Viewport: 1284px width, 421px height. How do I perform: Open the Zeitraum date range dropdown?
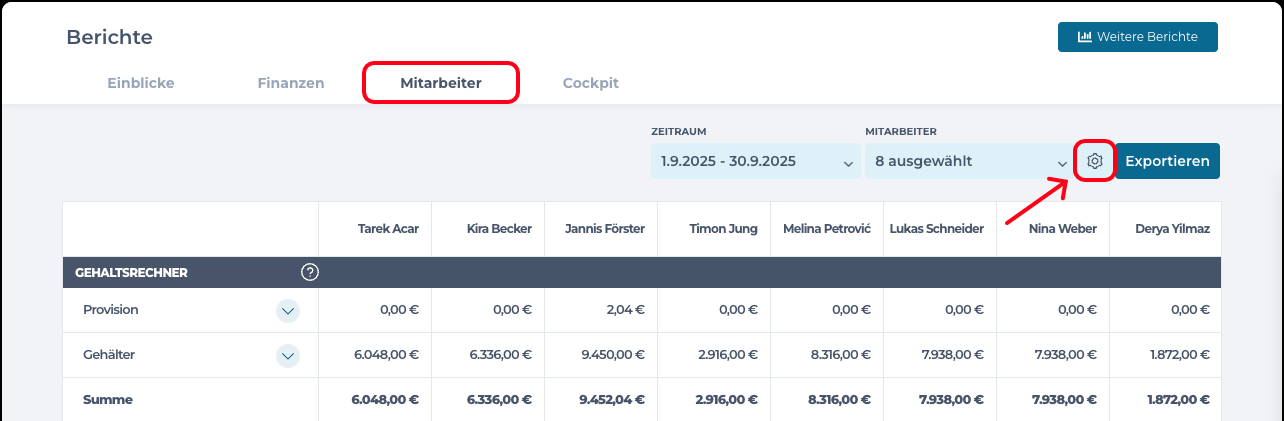click(755, 161)
